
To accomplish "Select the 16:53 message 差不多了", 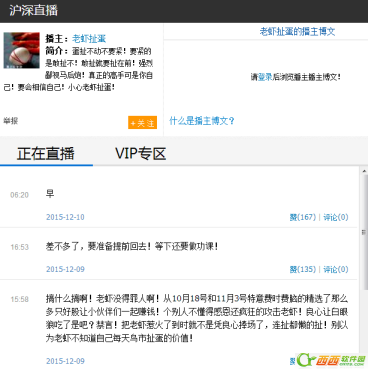I will 132,247.
